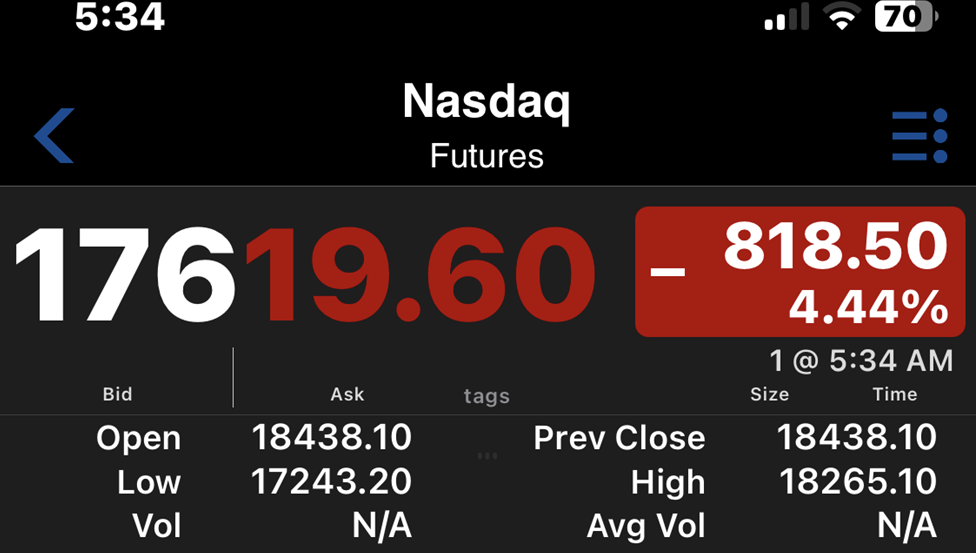Tap the Ask label

tap(347, 394)
